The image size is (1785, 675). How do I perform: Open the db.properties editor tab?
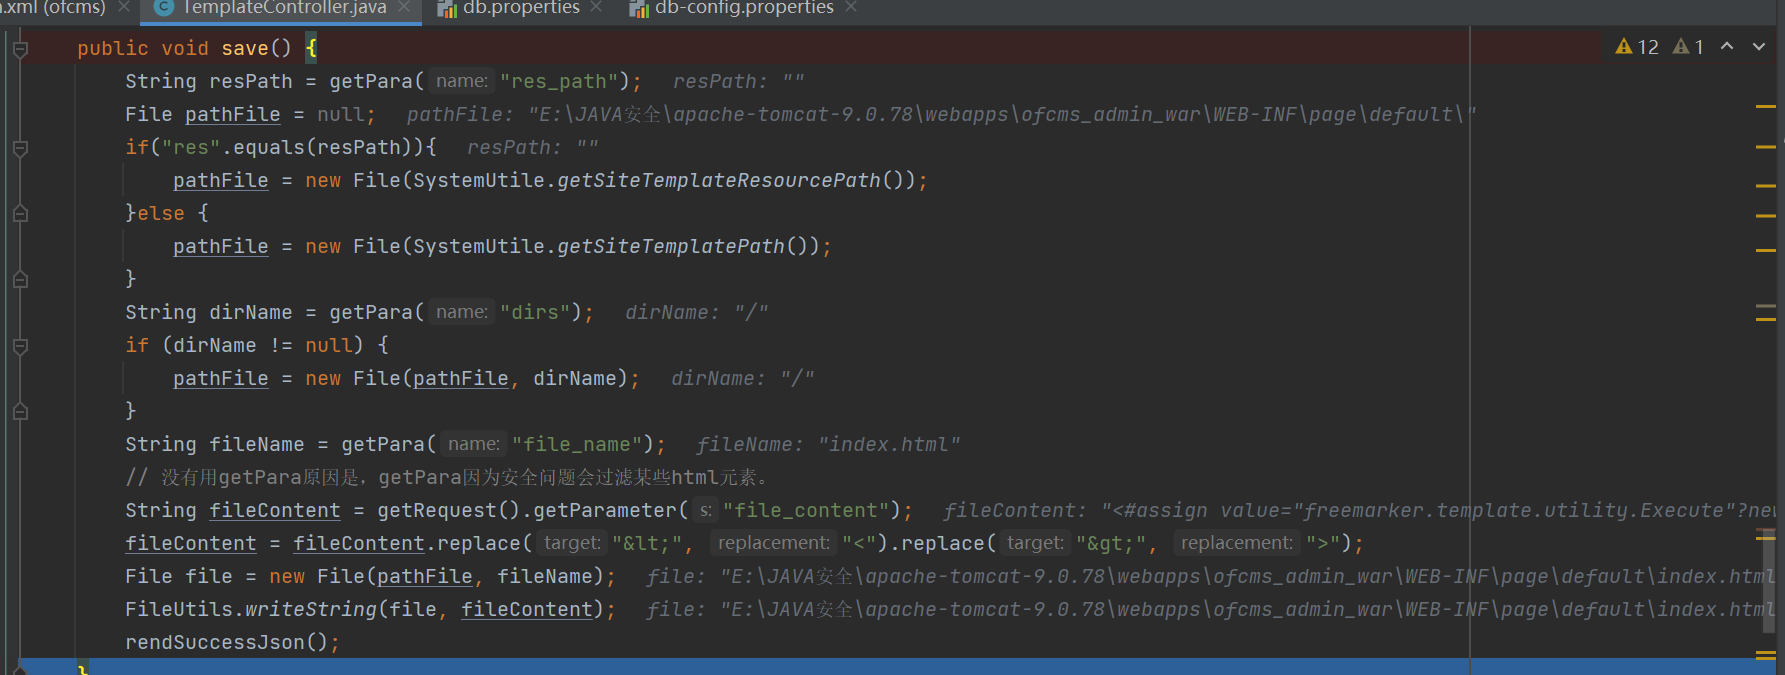pyautogui.click(x=521, y=8)
